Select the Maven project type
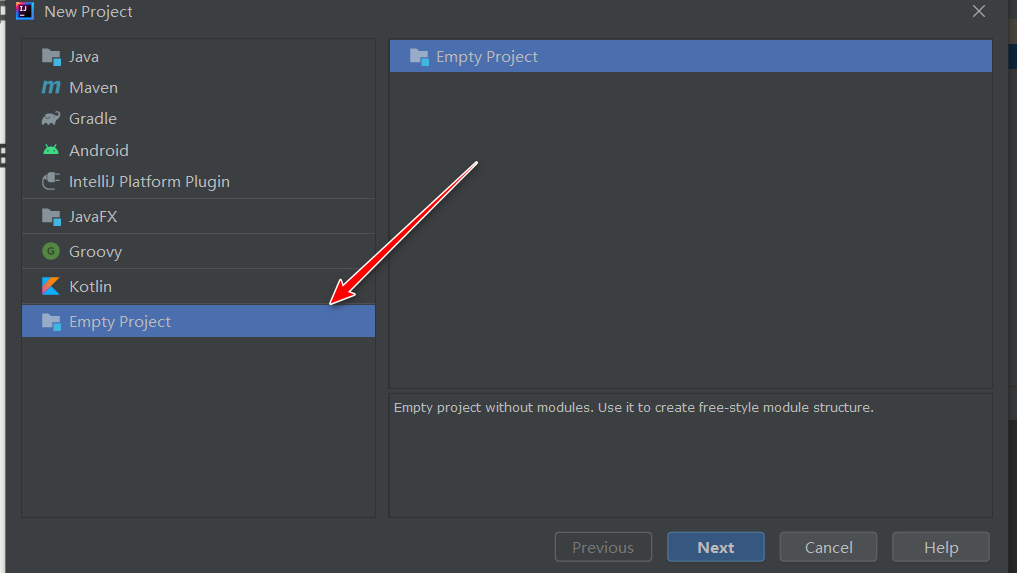 click(x=198, y=88)
